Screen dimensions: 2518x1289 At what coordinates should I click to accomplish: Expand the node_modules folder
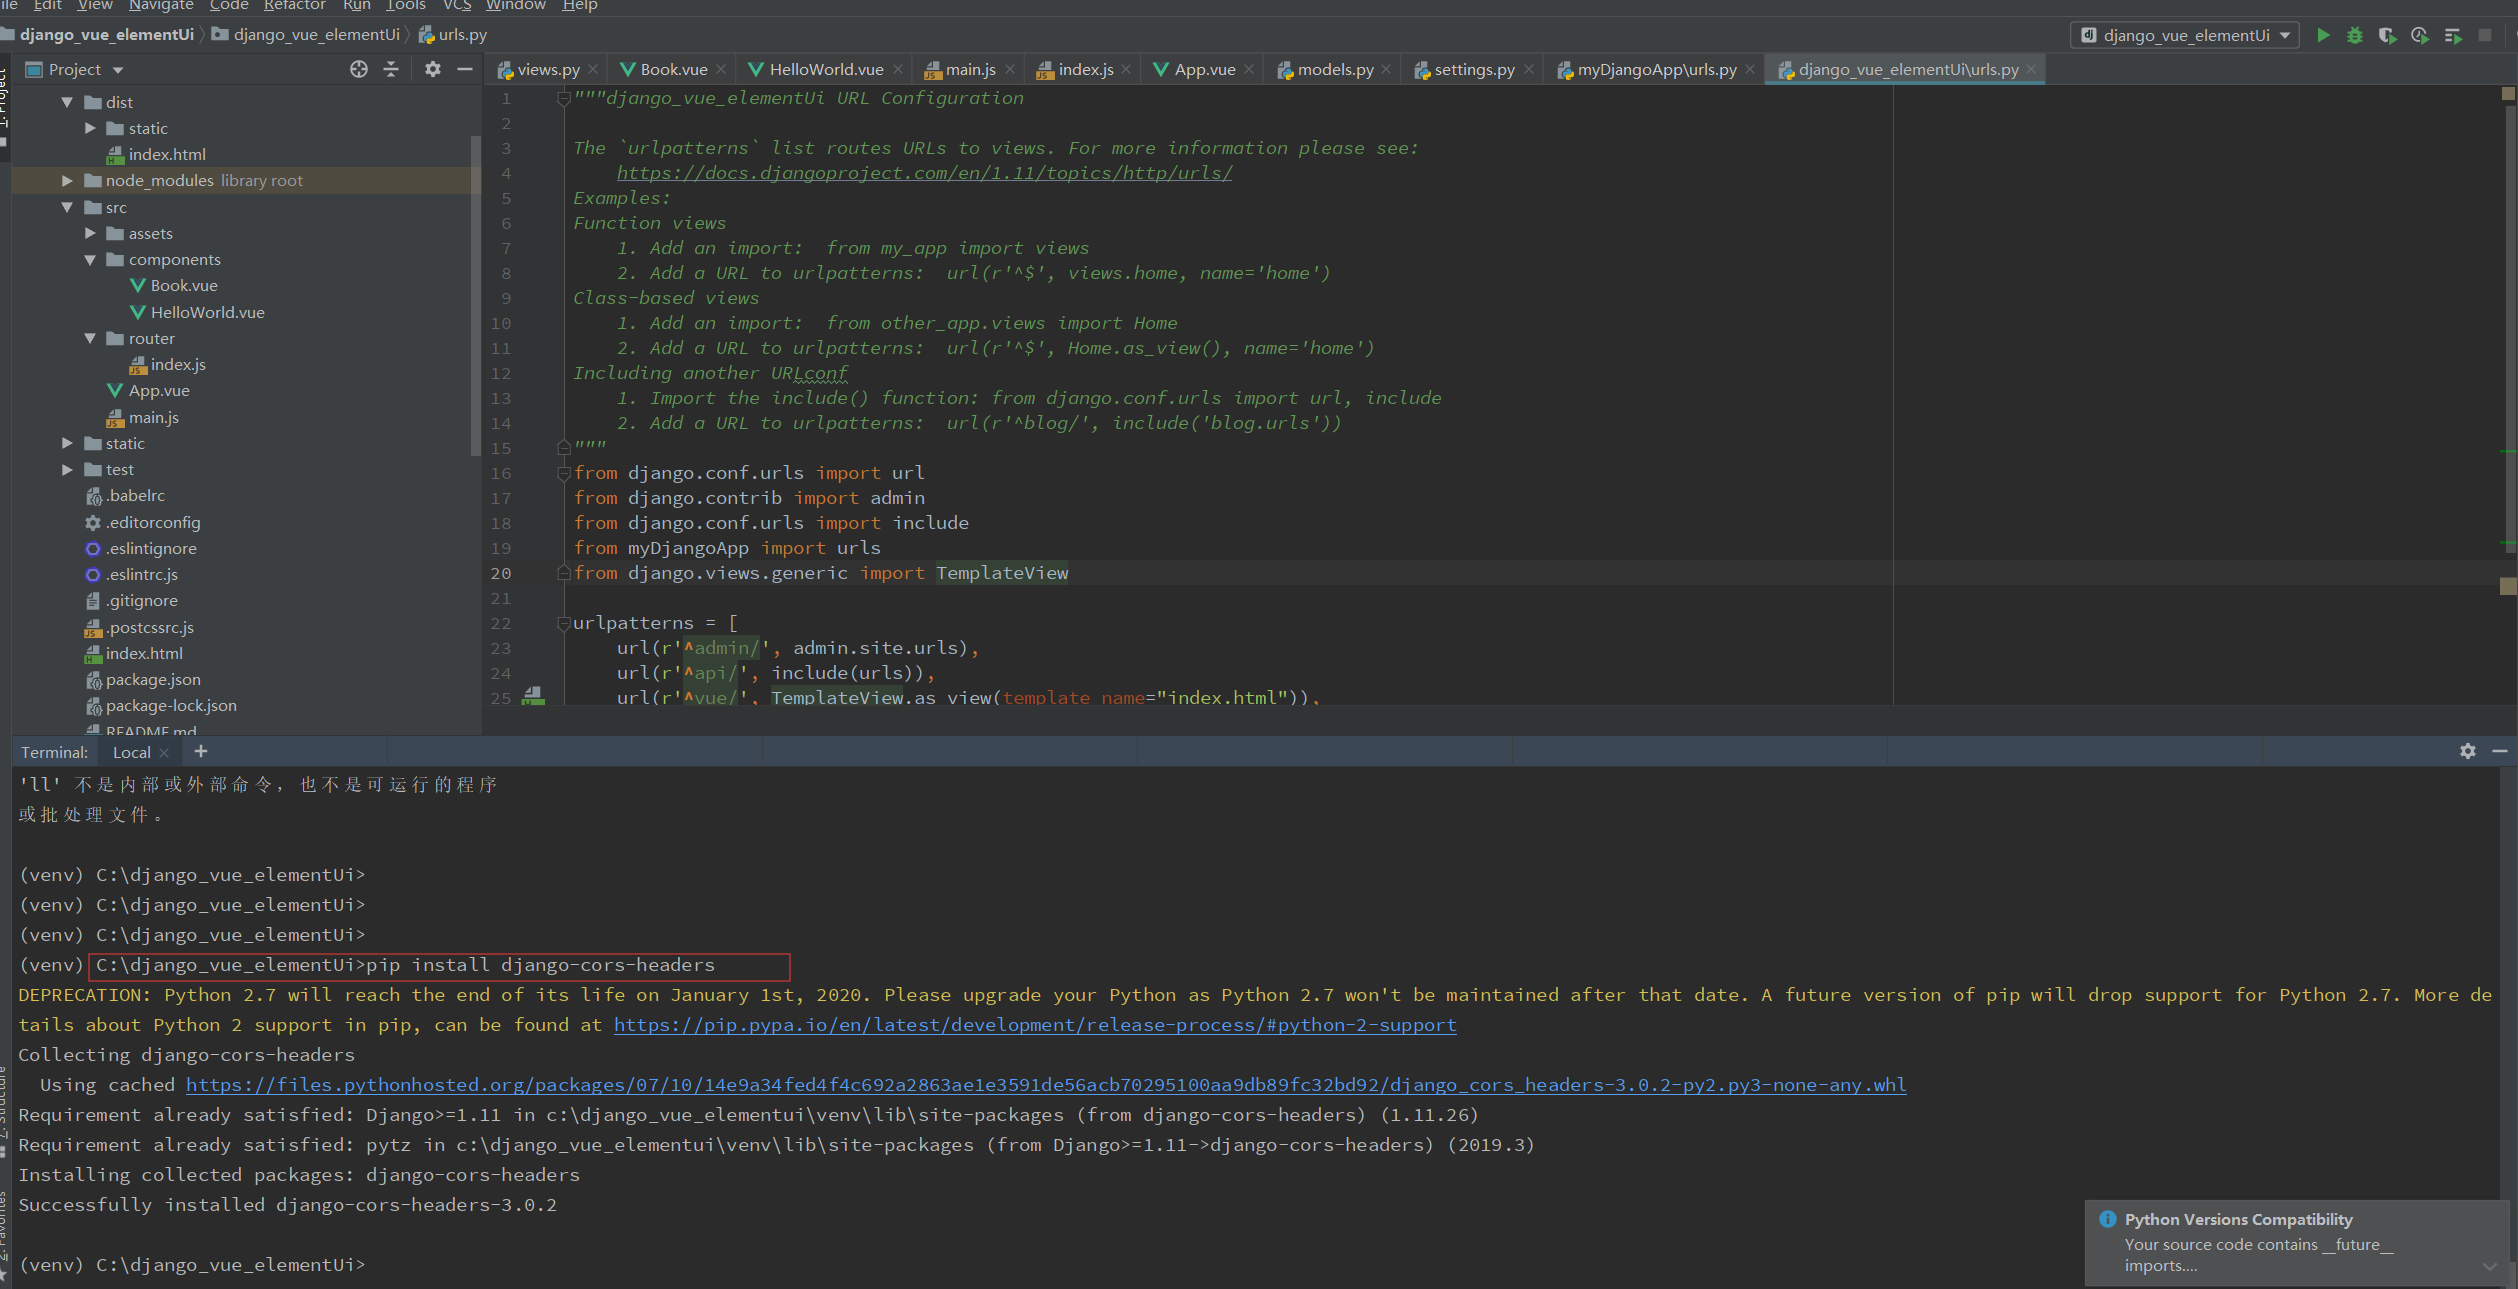[x=67, y=180]
